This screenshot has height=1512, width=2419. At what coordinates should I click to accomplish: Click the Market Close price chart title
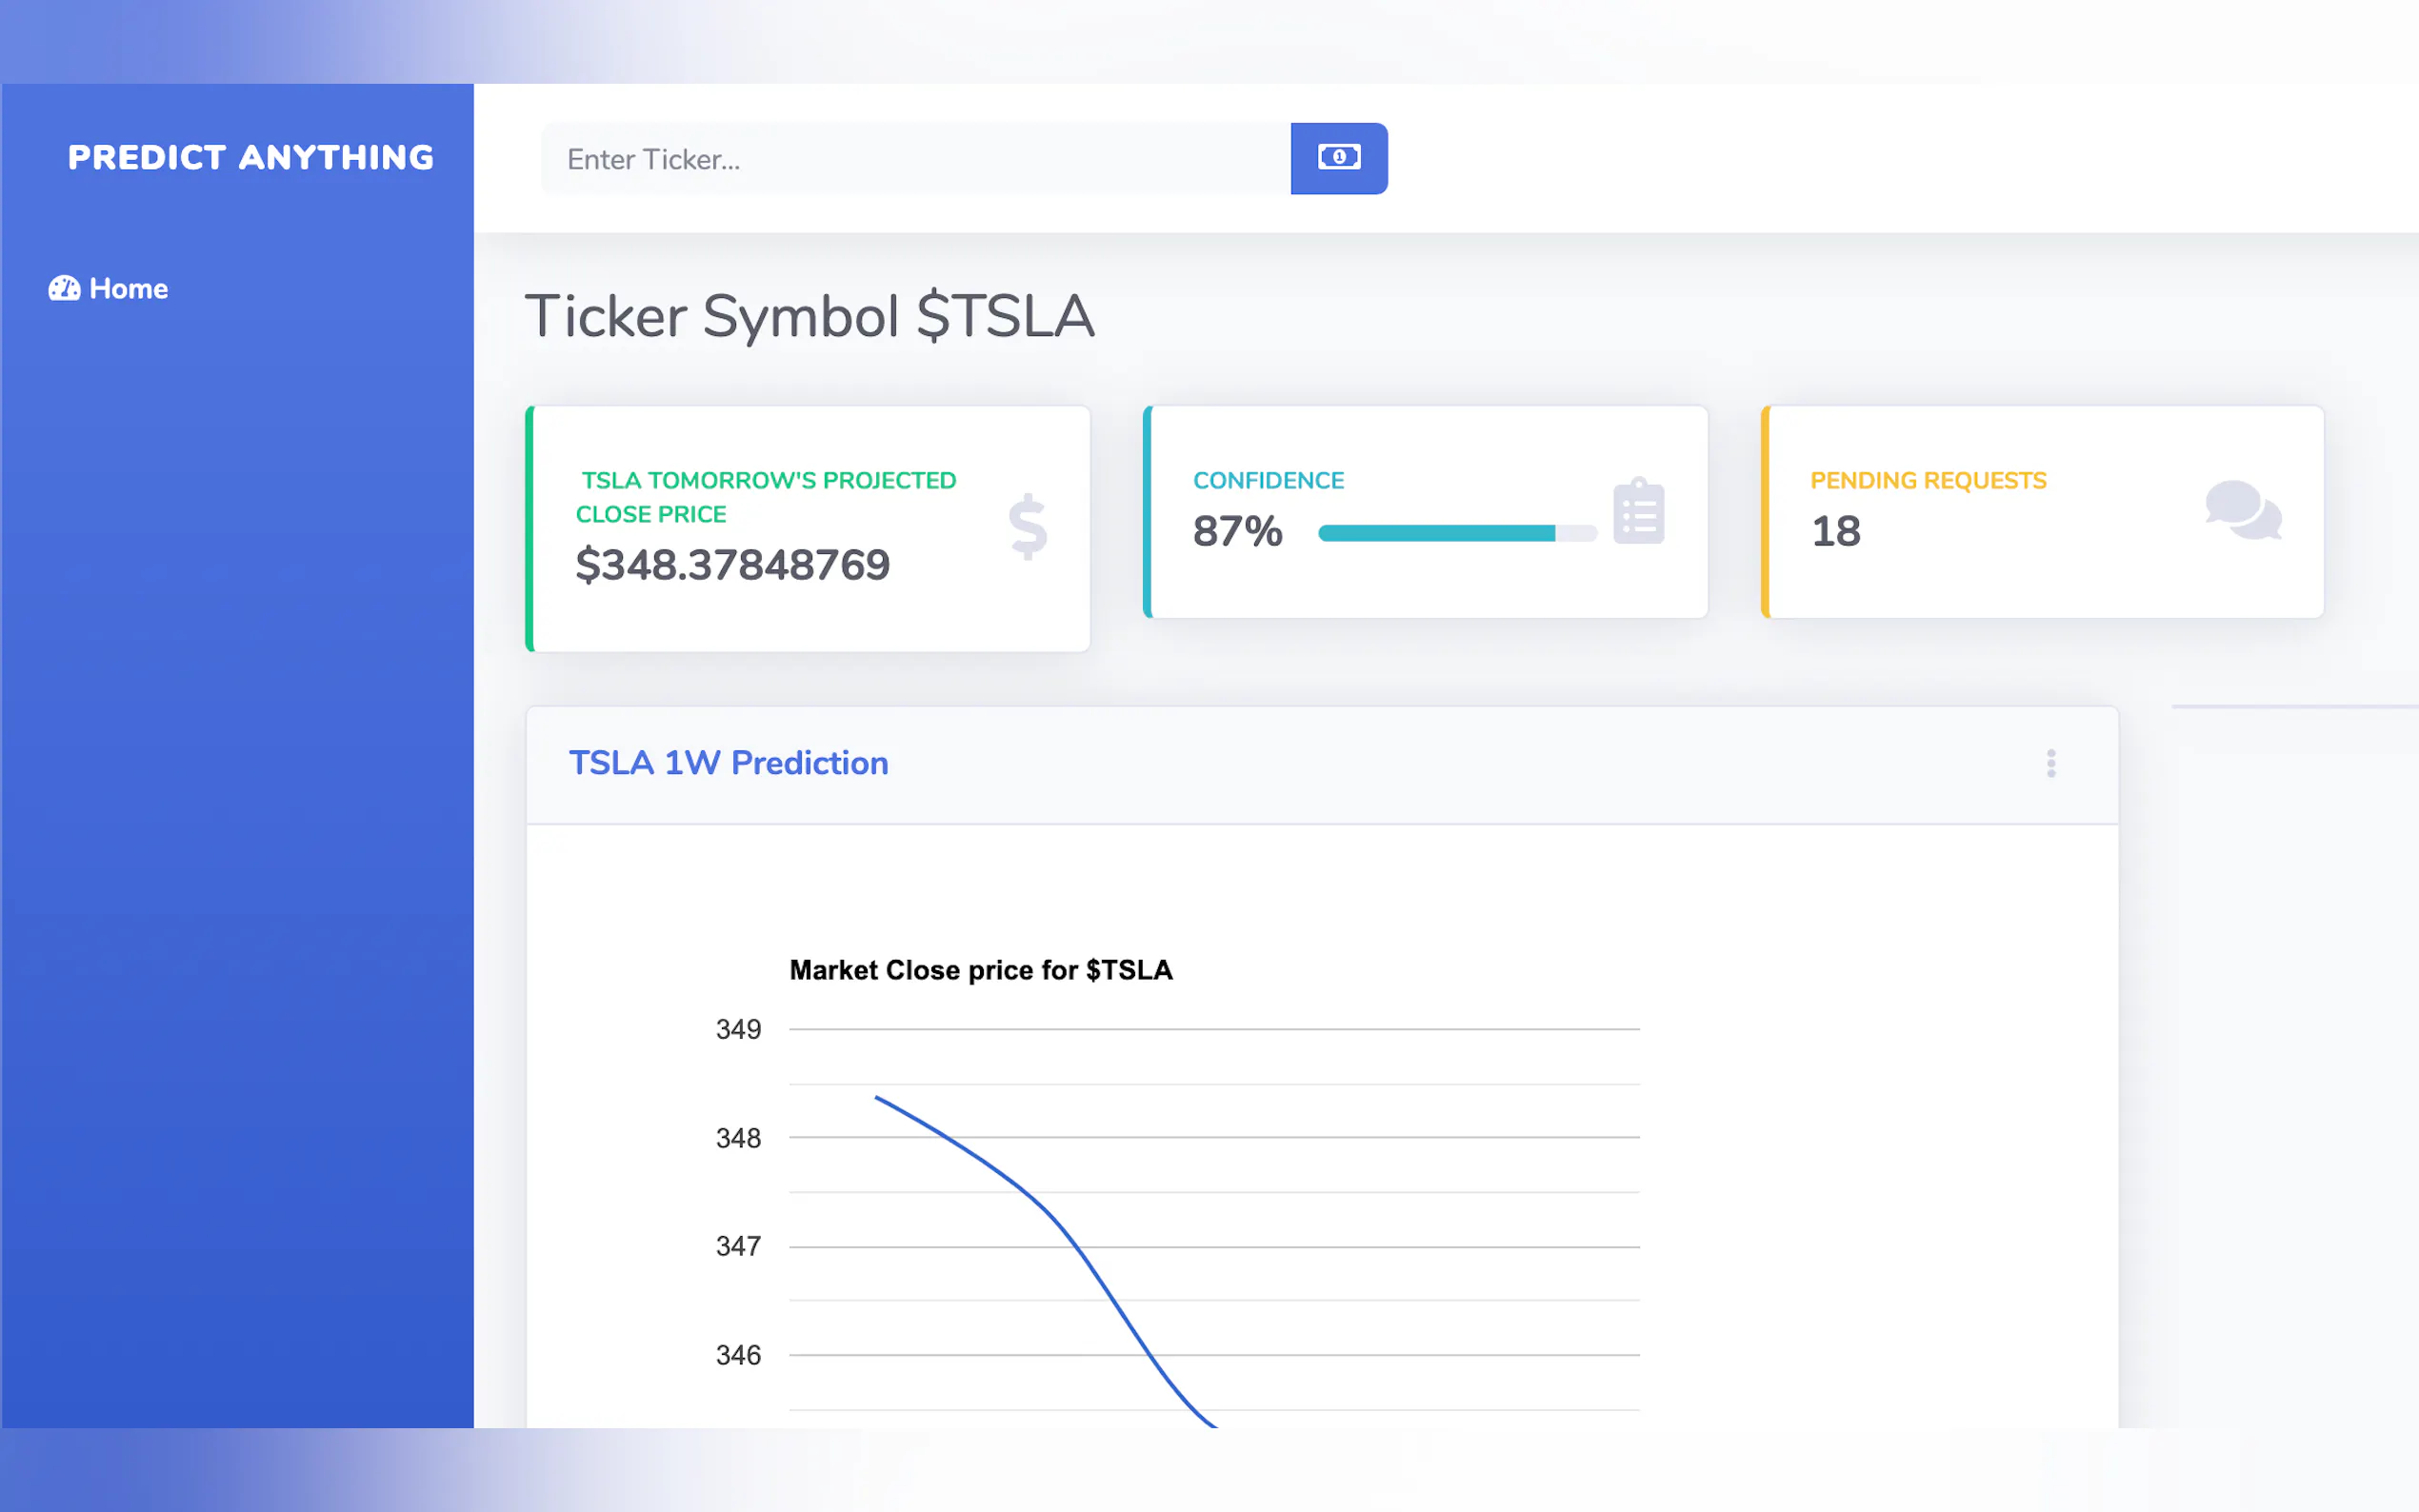980,970
